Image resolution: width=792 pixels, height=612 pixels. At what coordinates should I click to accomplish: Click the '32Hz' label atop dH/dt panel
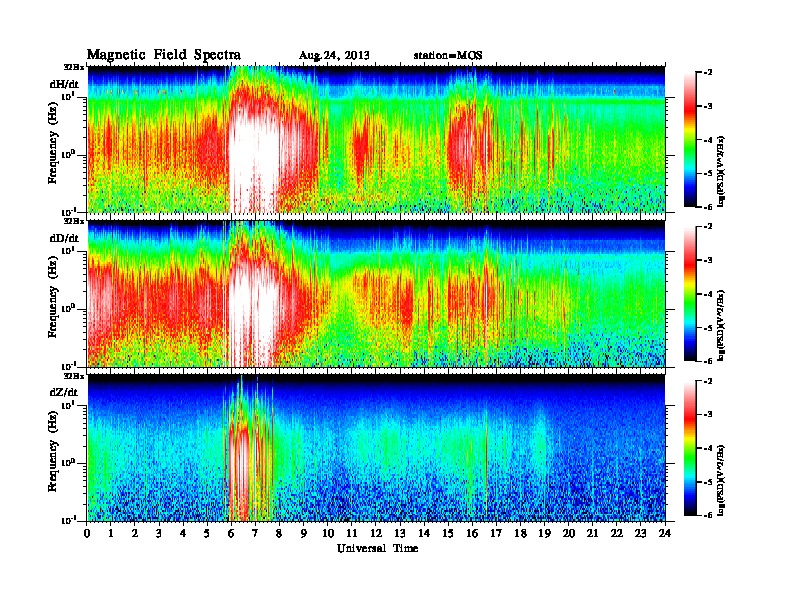(73, 67)
